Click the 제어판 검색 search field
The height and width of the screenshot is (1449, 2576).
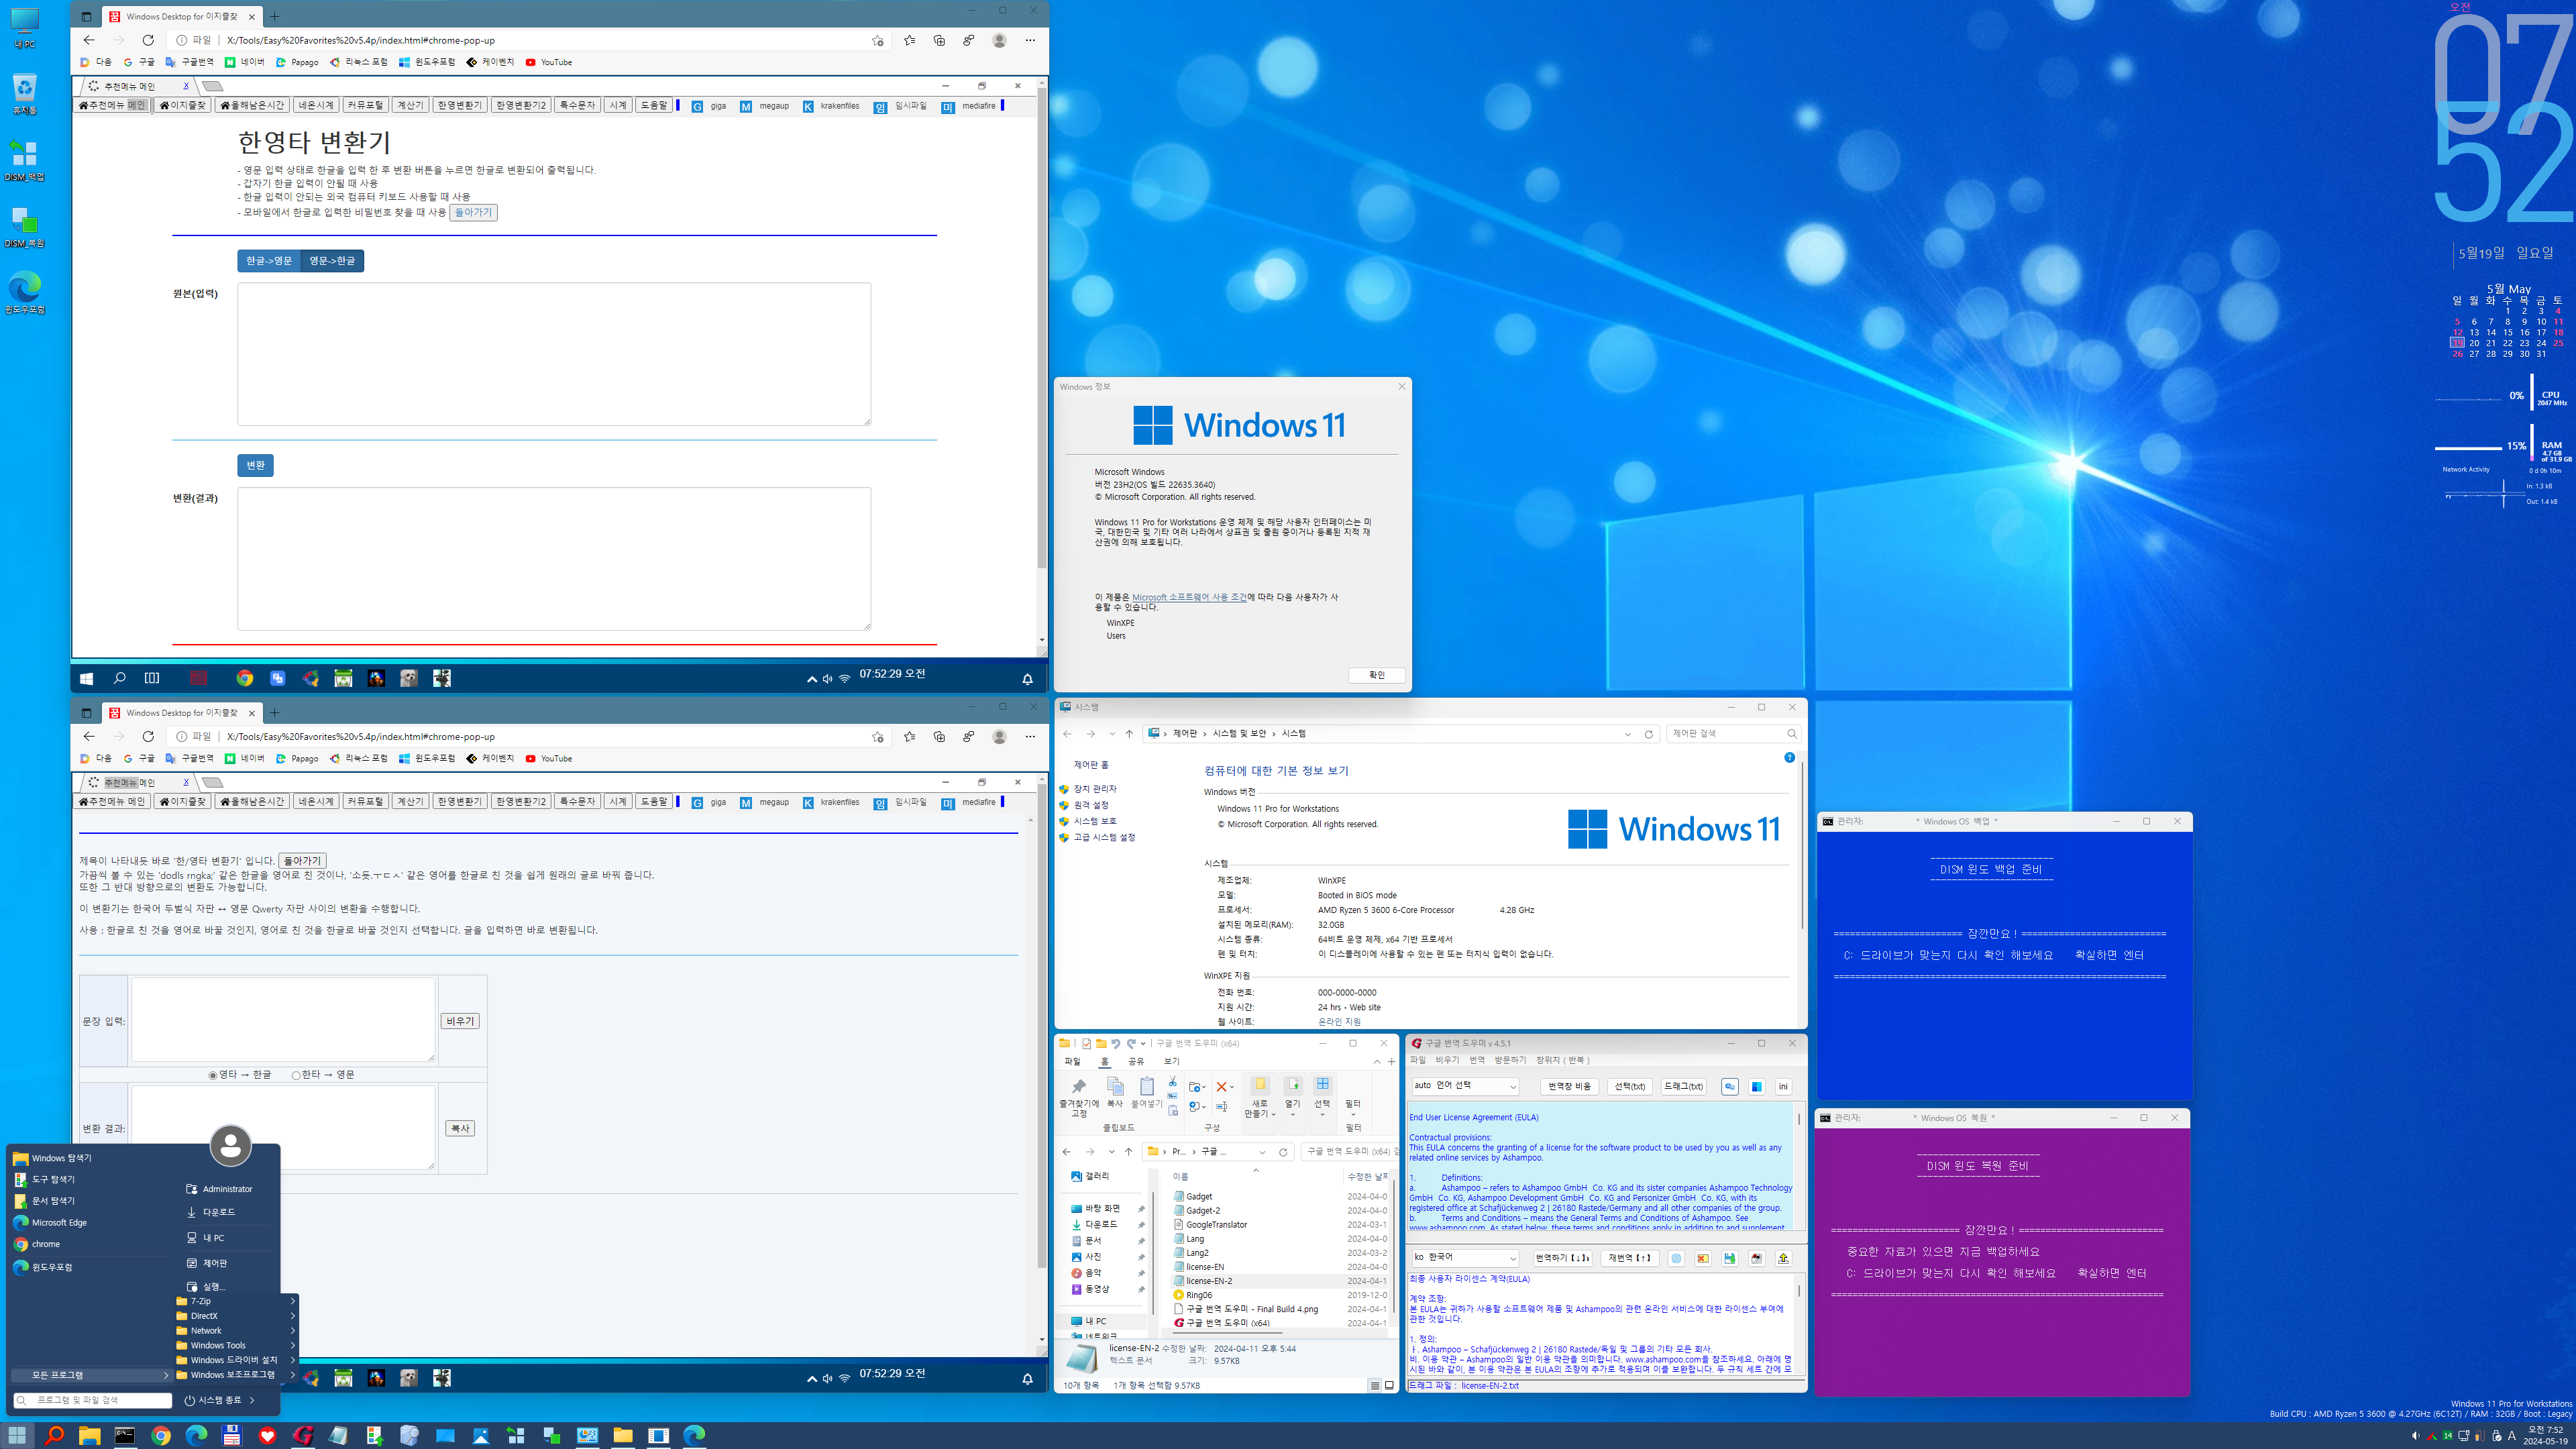1733,733
